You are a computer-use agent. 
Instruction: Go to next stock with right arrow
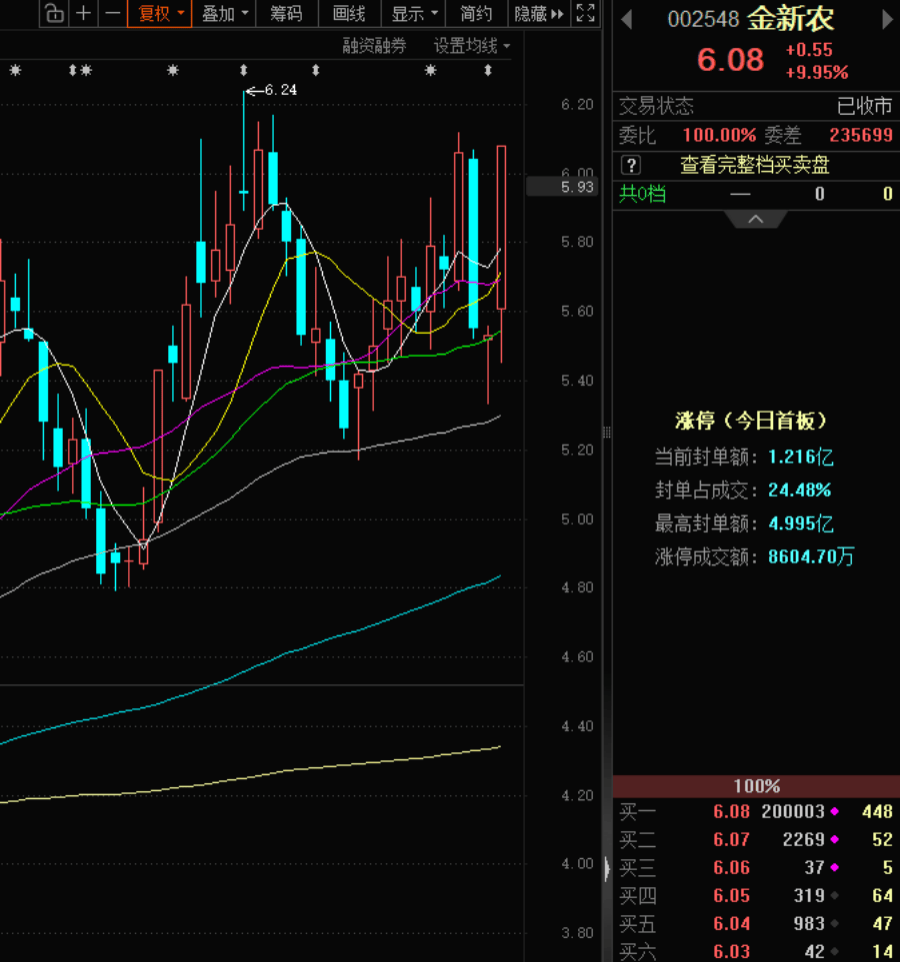[887, 19]
